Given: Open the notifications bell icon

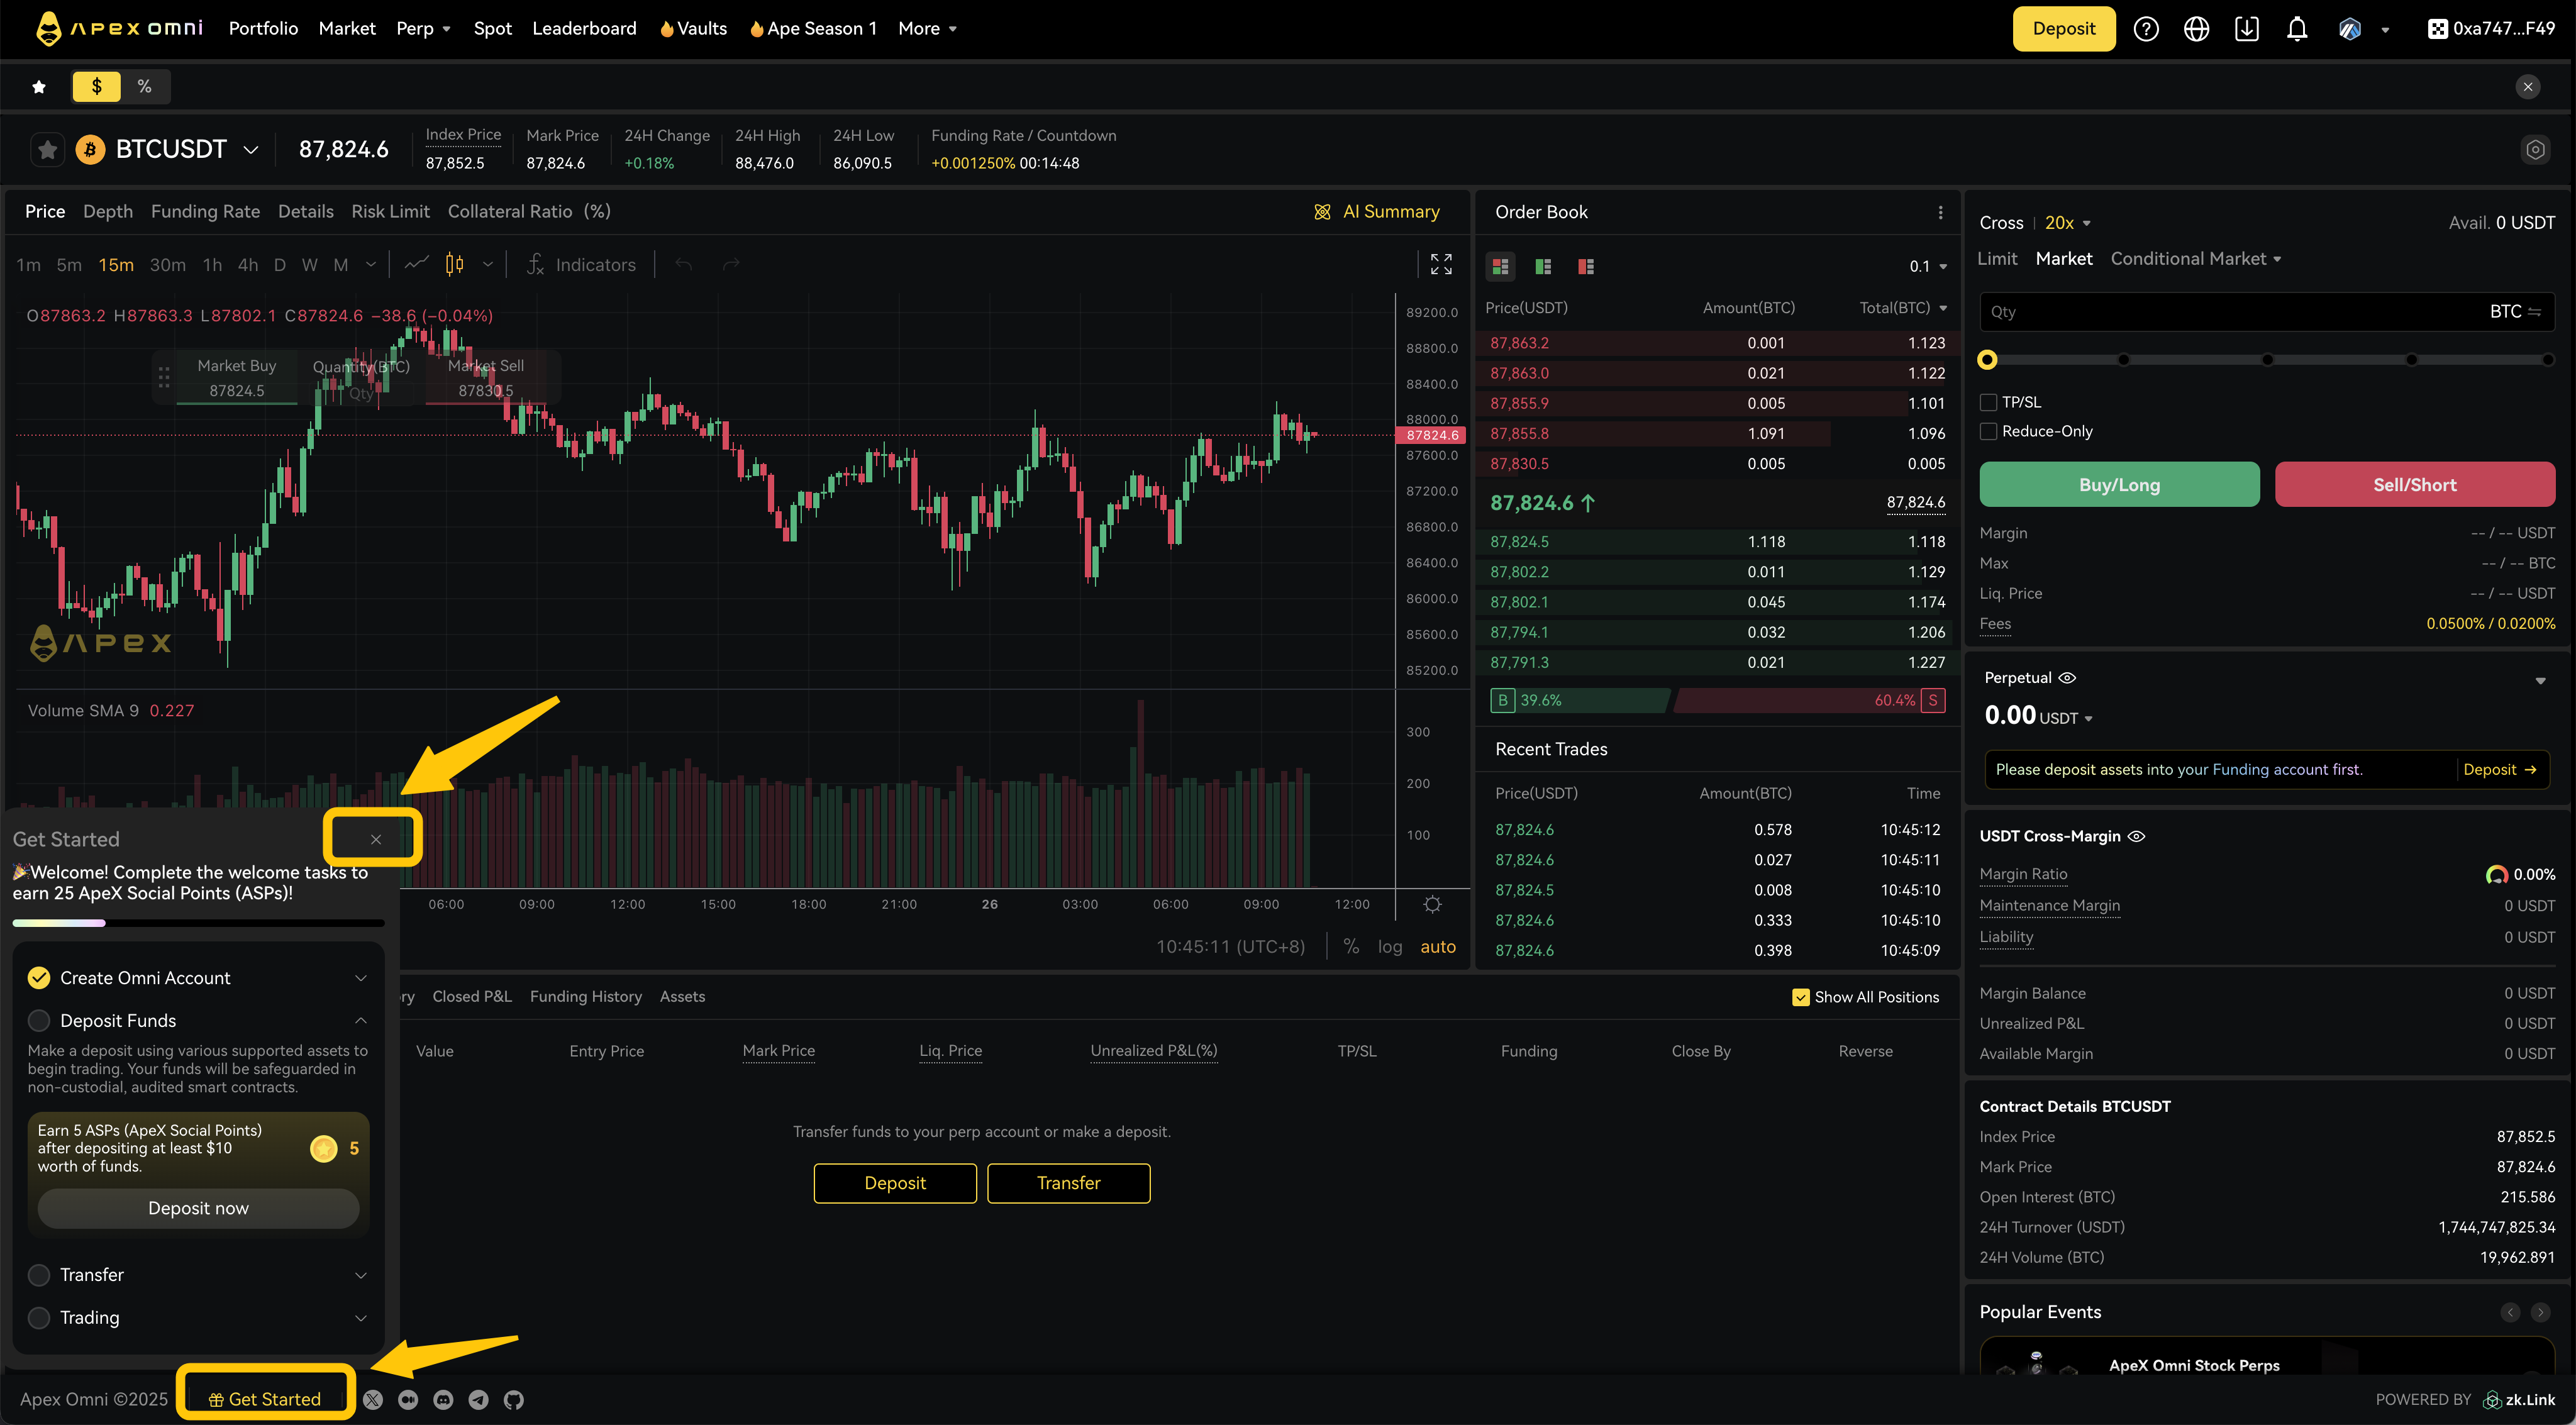Looking at the screenshot, I should pyautogui.click(x=2296, y=29).
